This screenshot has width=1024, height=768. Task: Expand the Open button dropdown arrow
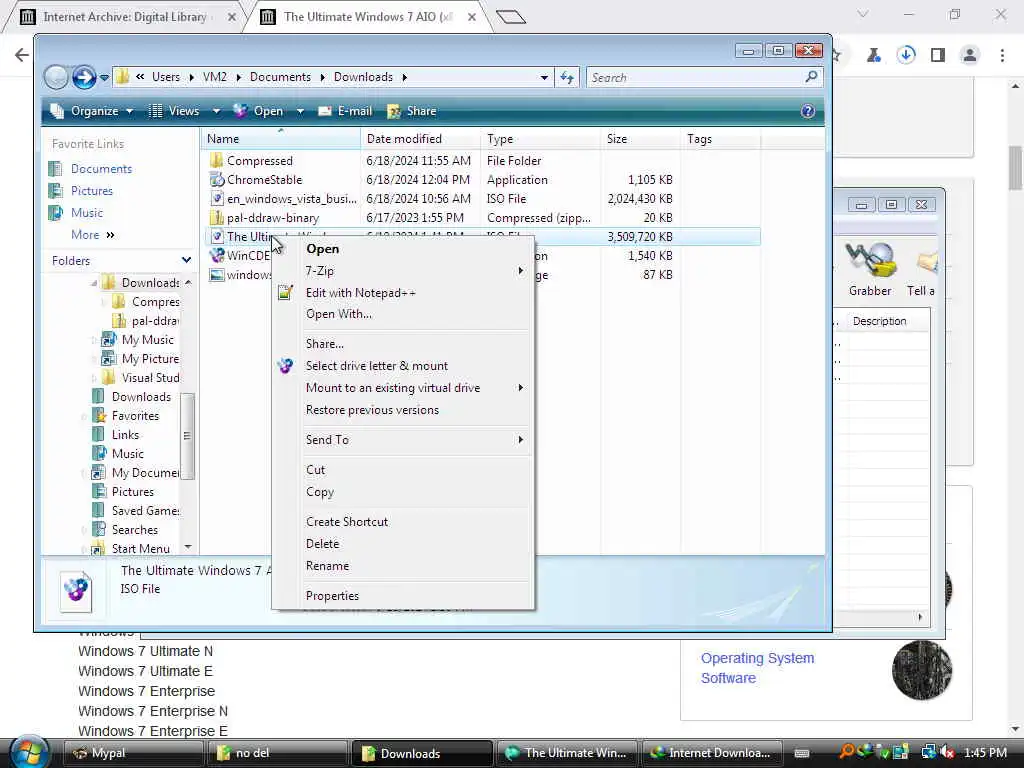(300, 112)
